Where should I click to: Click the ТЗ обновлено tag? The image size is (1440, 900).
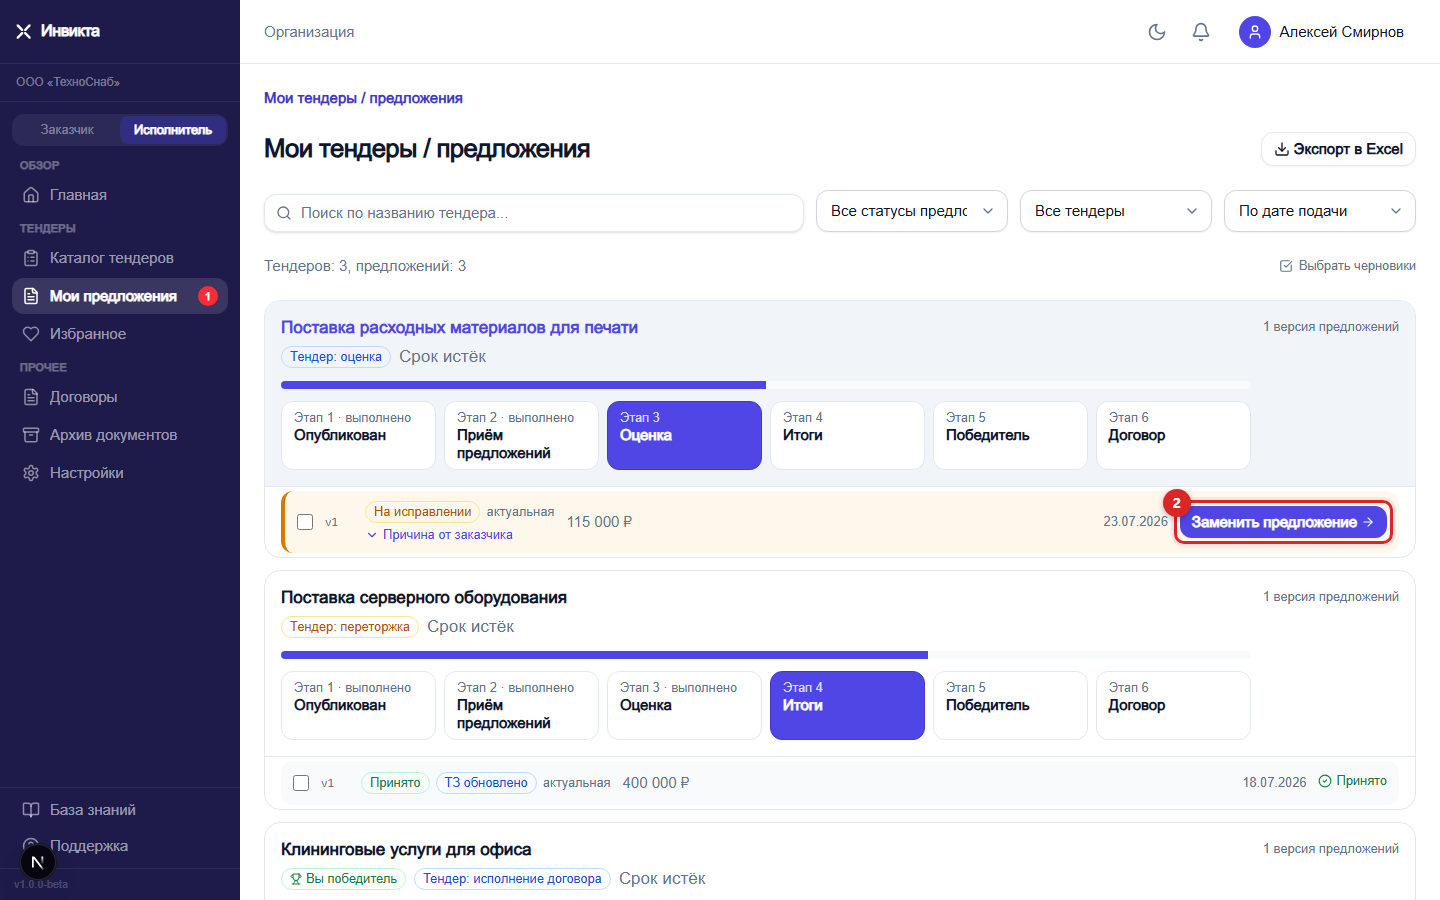click(486, 783)
